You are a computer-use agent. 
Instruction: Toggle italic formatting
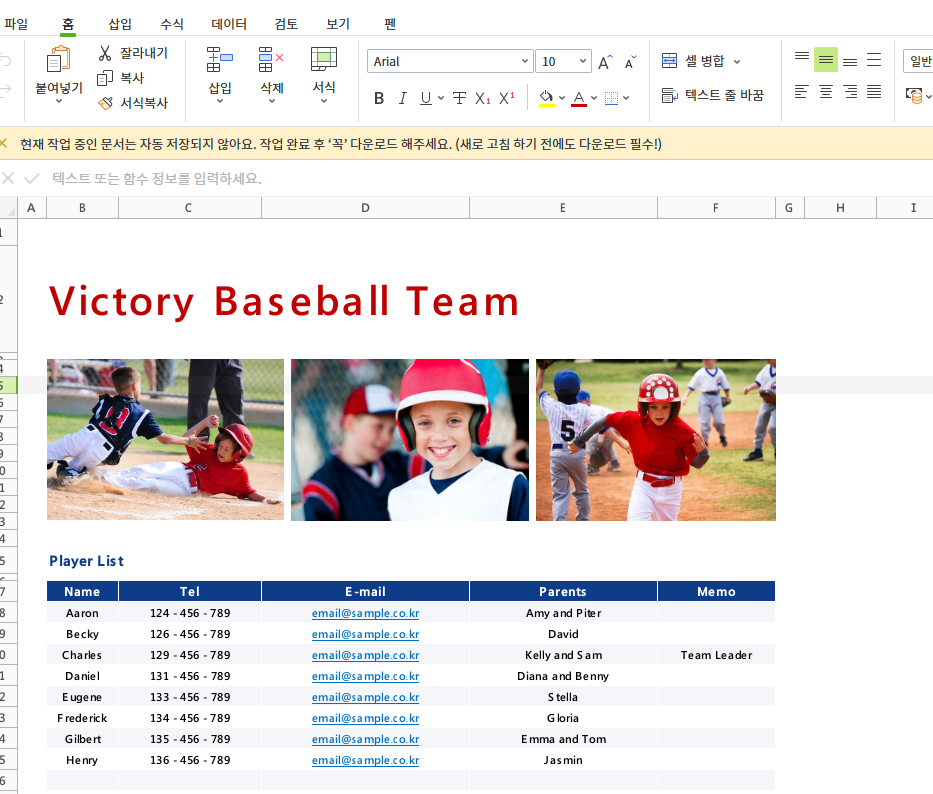point(403,98)
